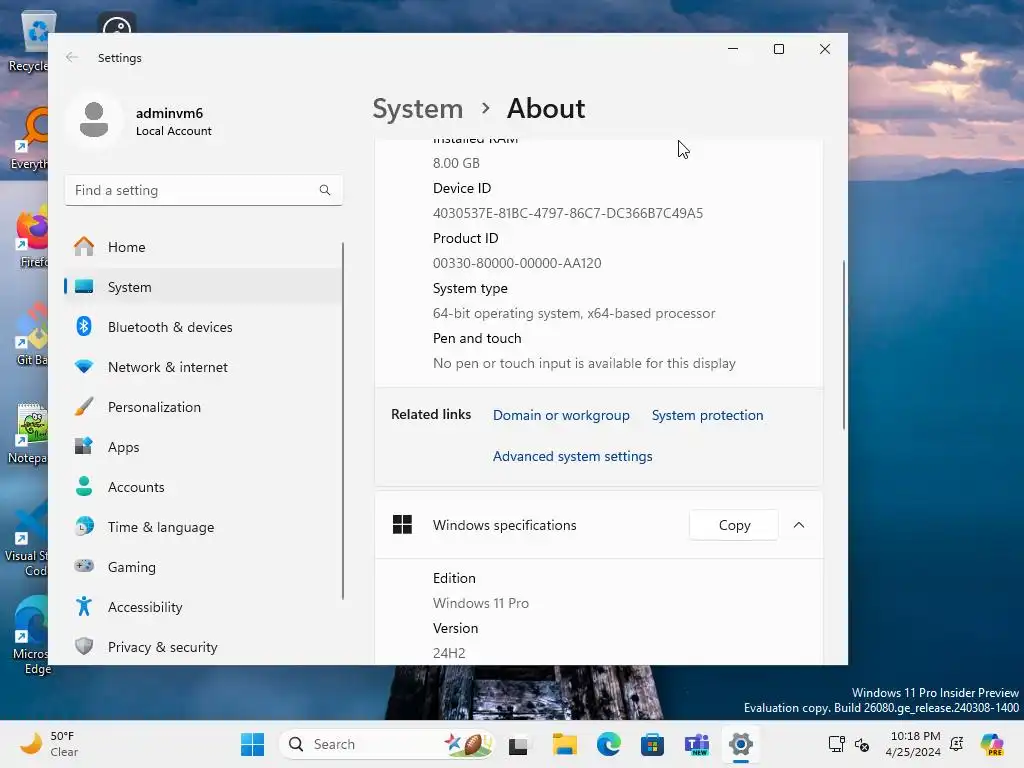Open Microsoft Teams from the taskbar
The image size is (1024, 768).
(x=696, y=744)
